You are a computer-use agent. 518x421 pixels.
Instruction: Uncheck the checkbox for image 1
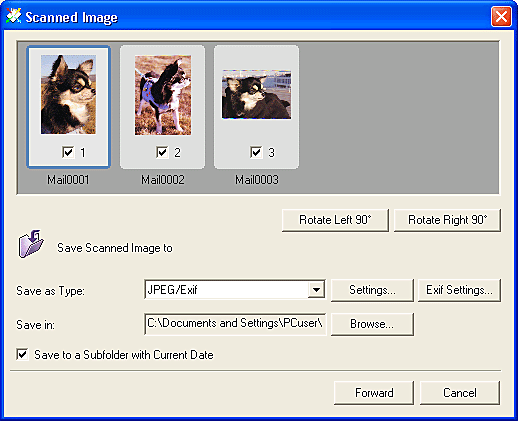tap(68, 152)
